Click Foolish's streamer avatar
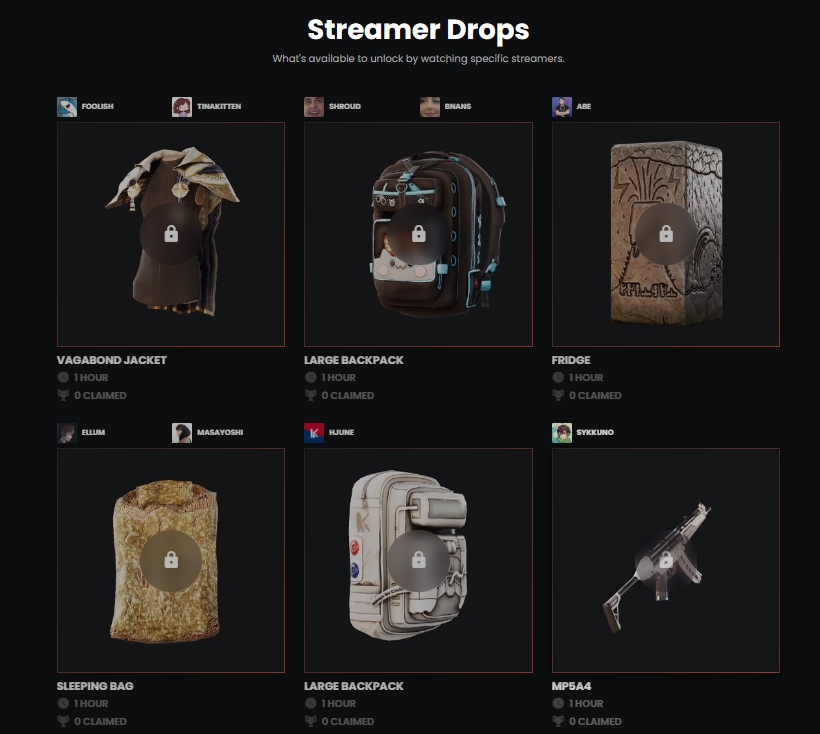Image resolution: width=820 pixels, height=734 pixels. [67, 107]
